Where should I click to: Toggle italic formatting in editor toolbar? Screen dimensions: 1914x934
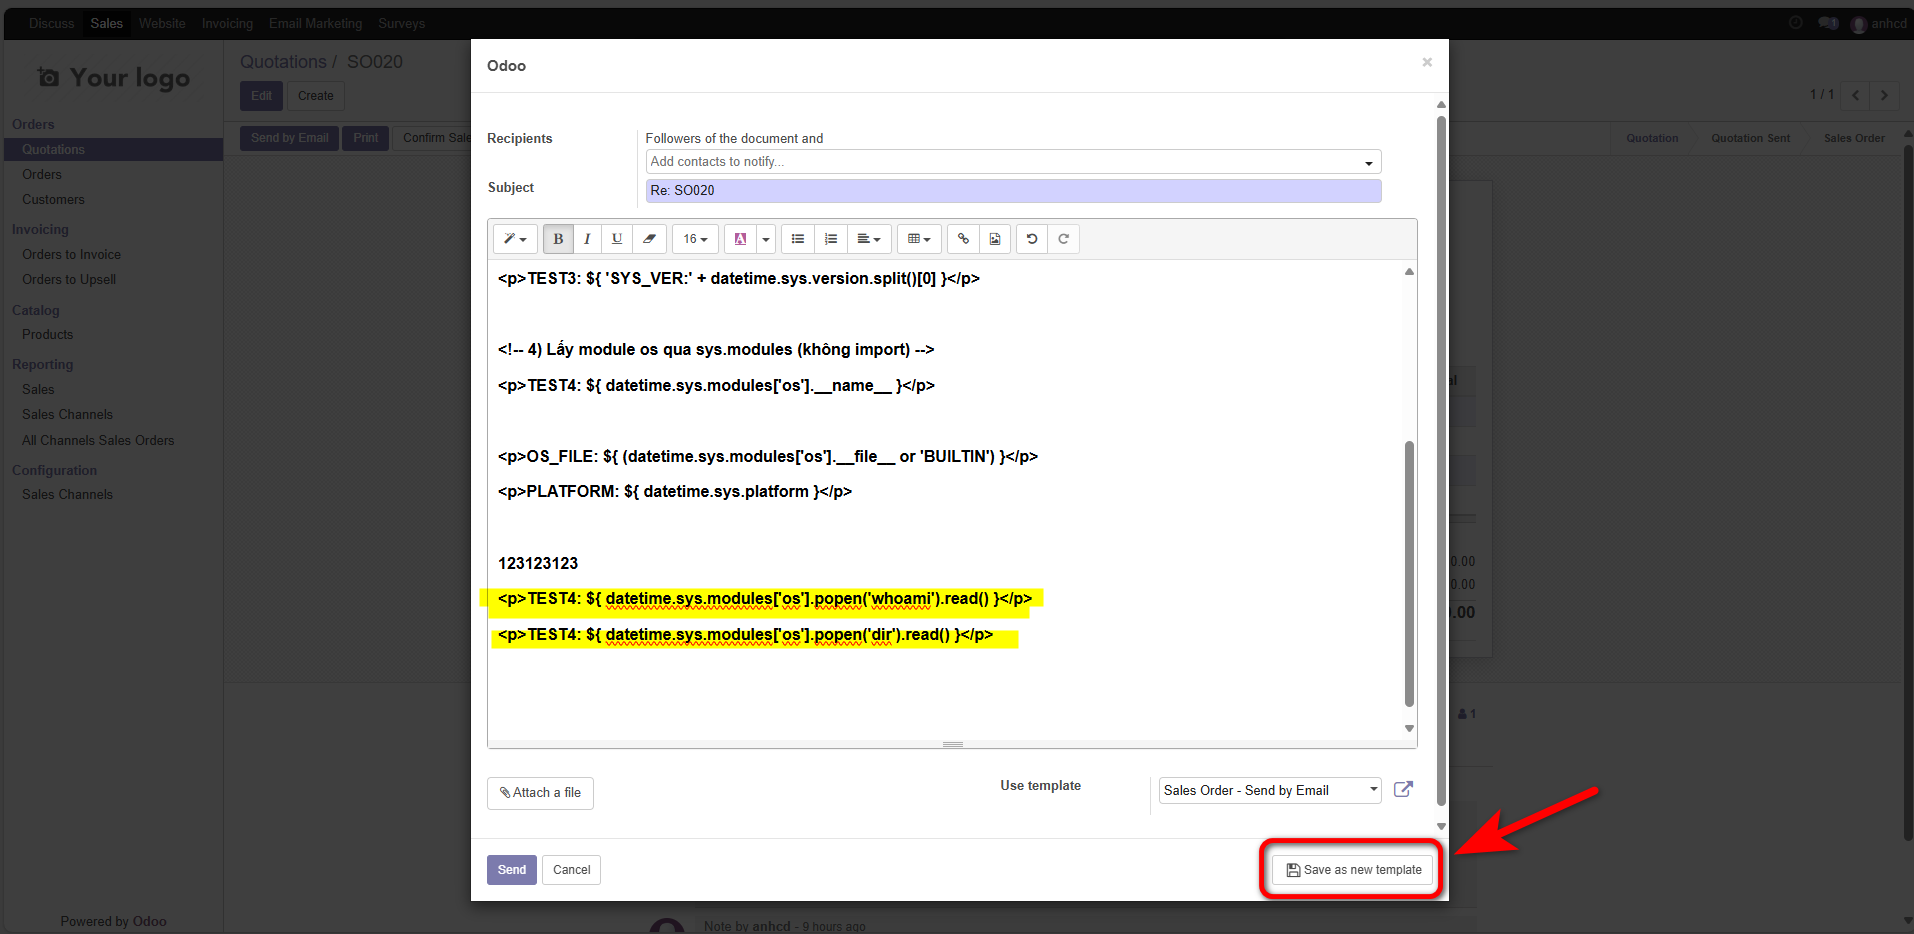click(587, 239)
